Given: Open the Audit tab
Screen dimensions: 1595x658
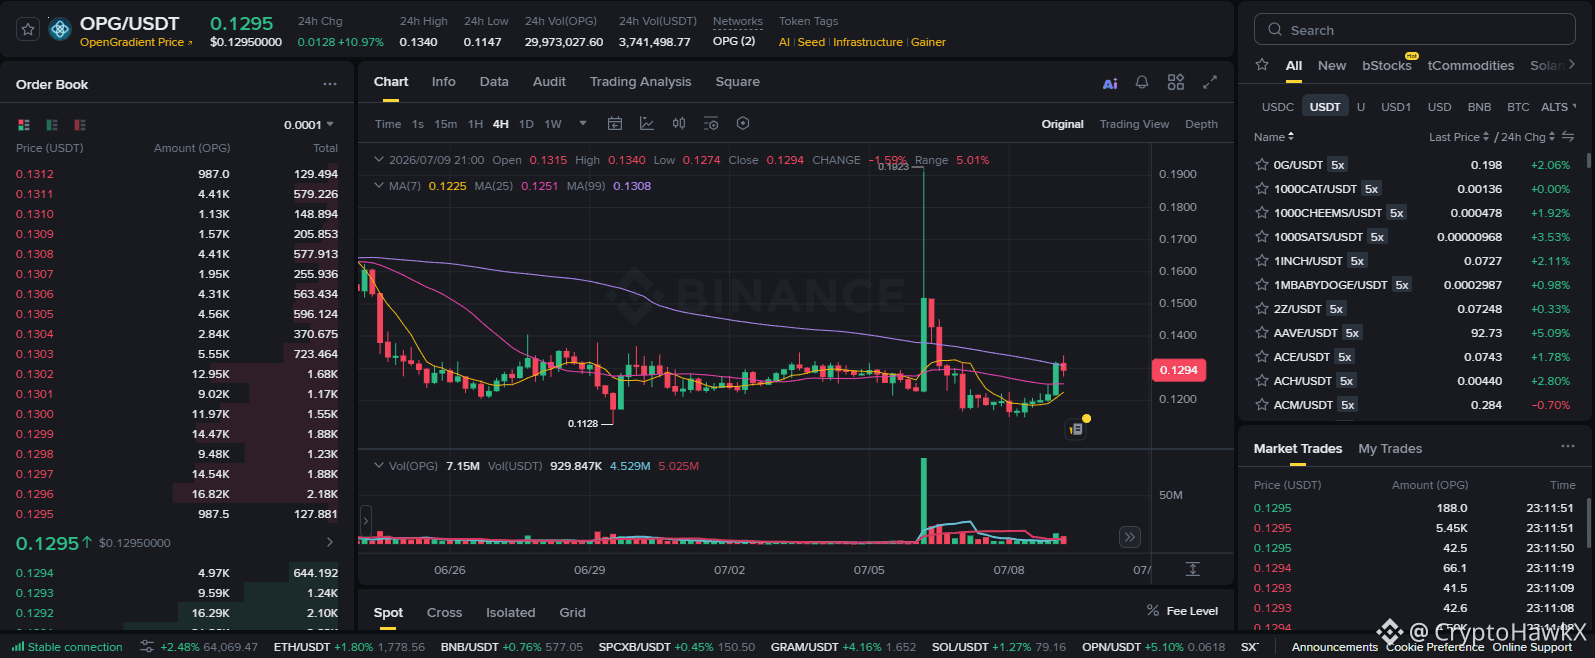Looking at the screenshot, I should point(549,82).
